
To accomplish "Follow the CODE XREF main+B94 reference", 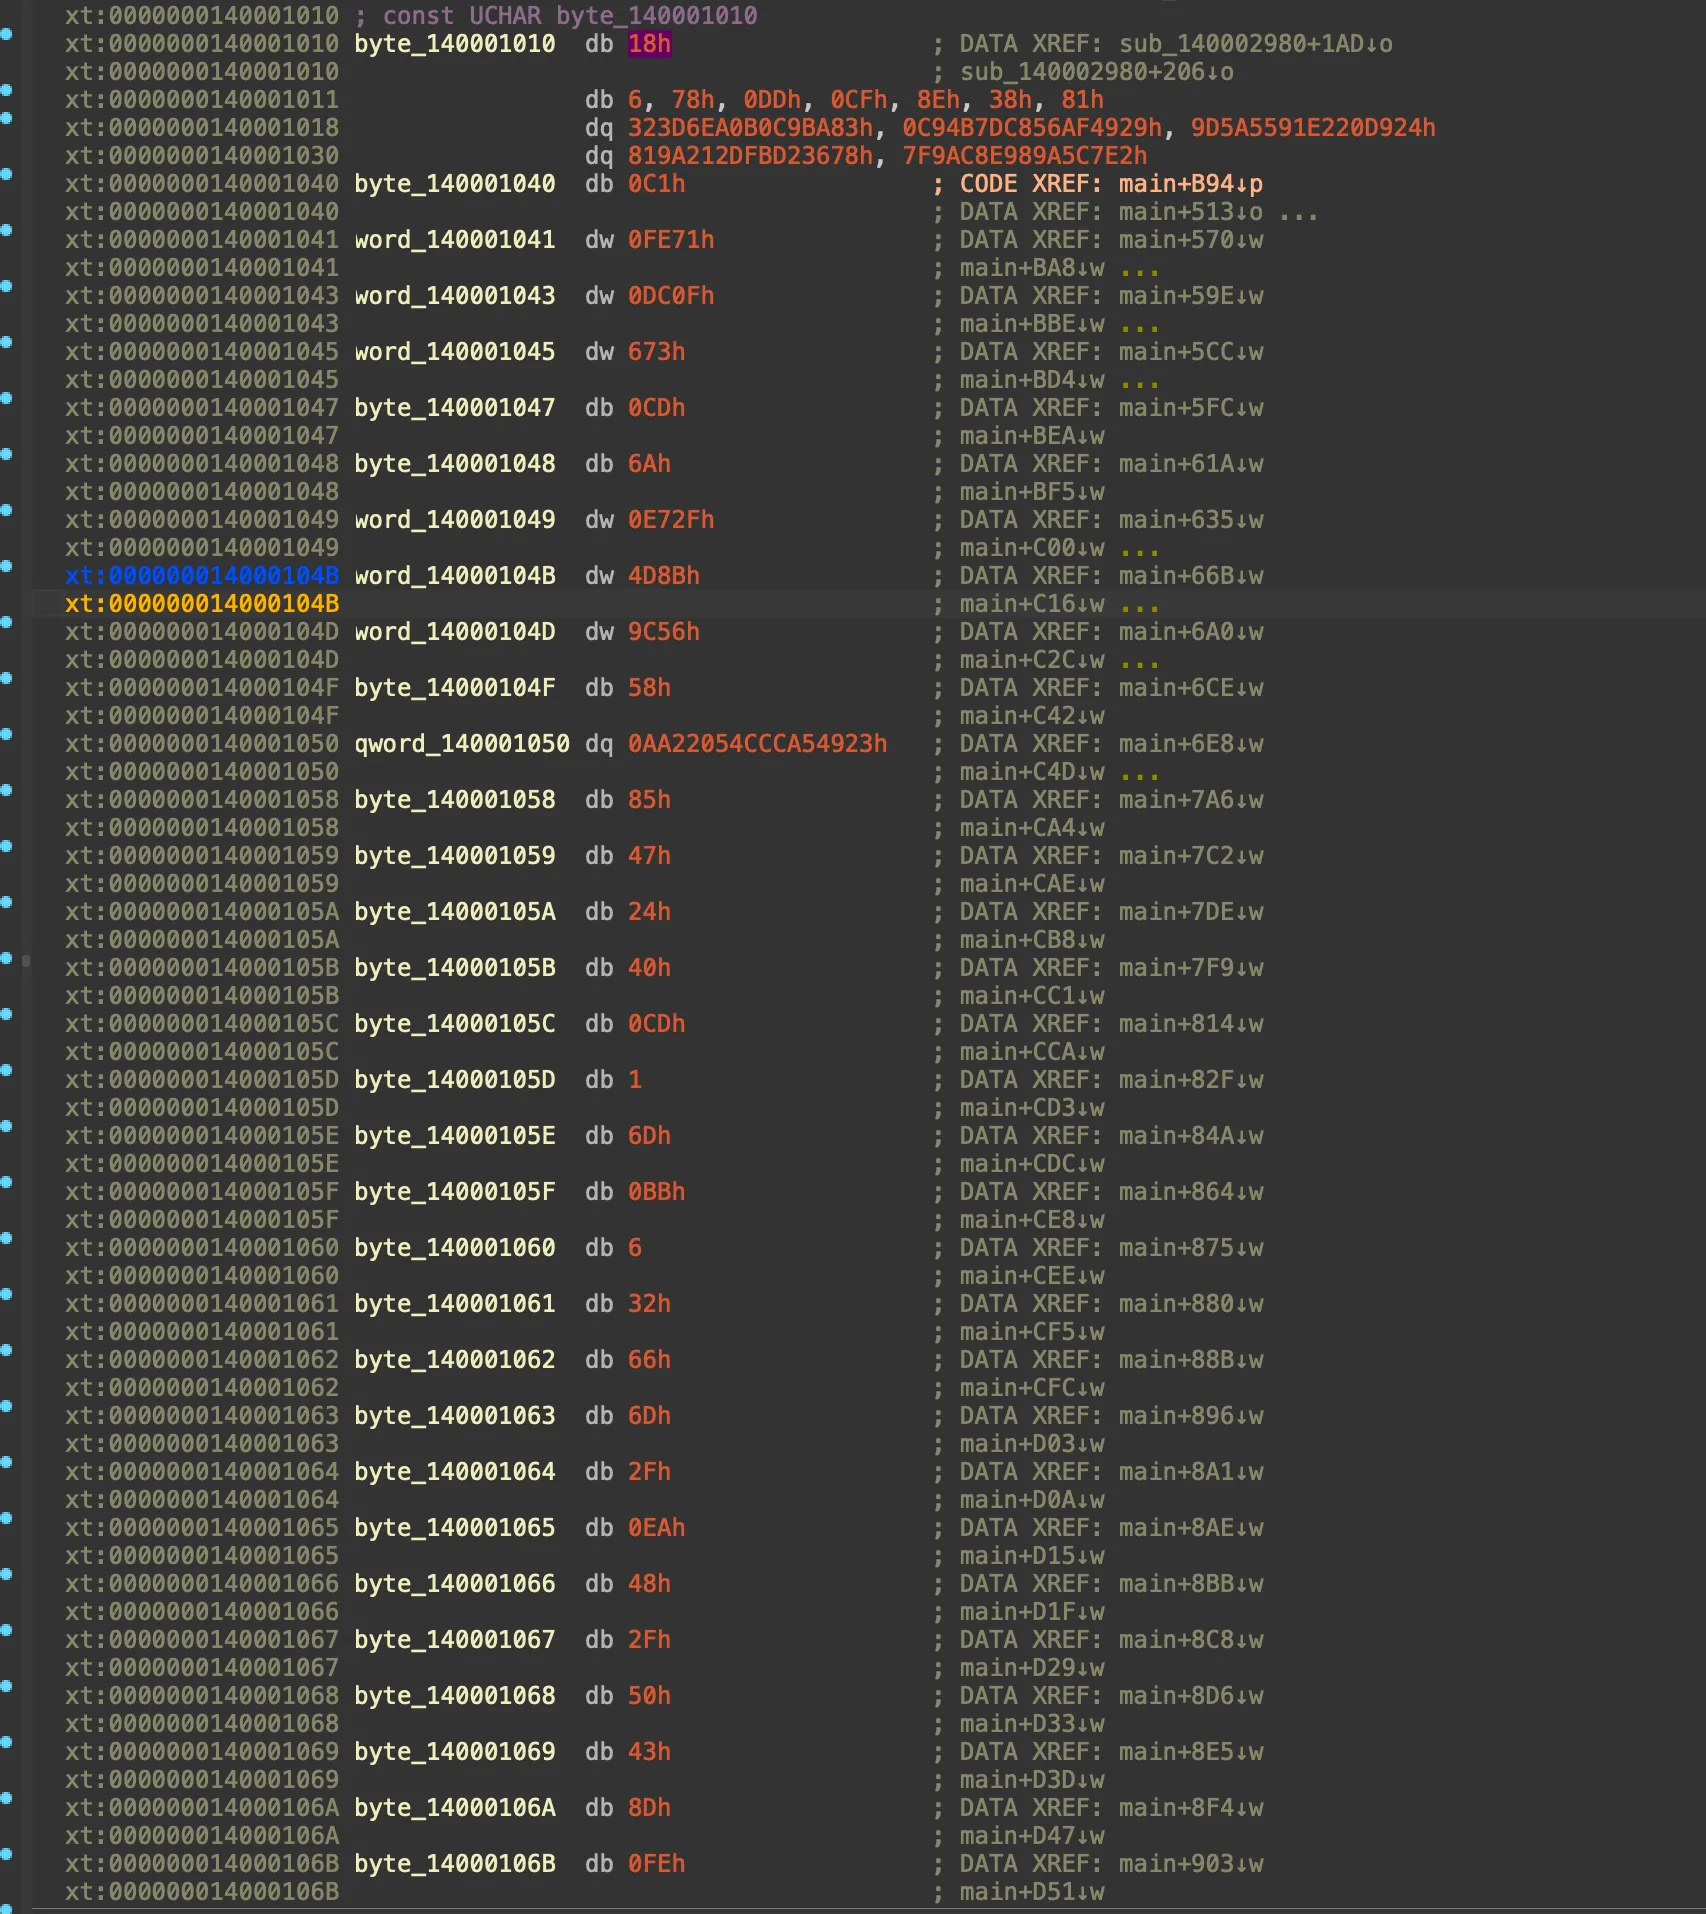I will pyautogui.click(x=1190, y=184).
